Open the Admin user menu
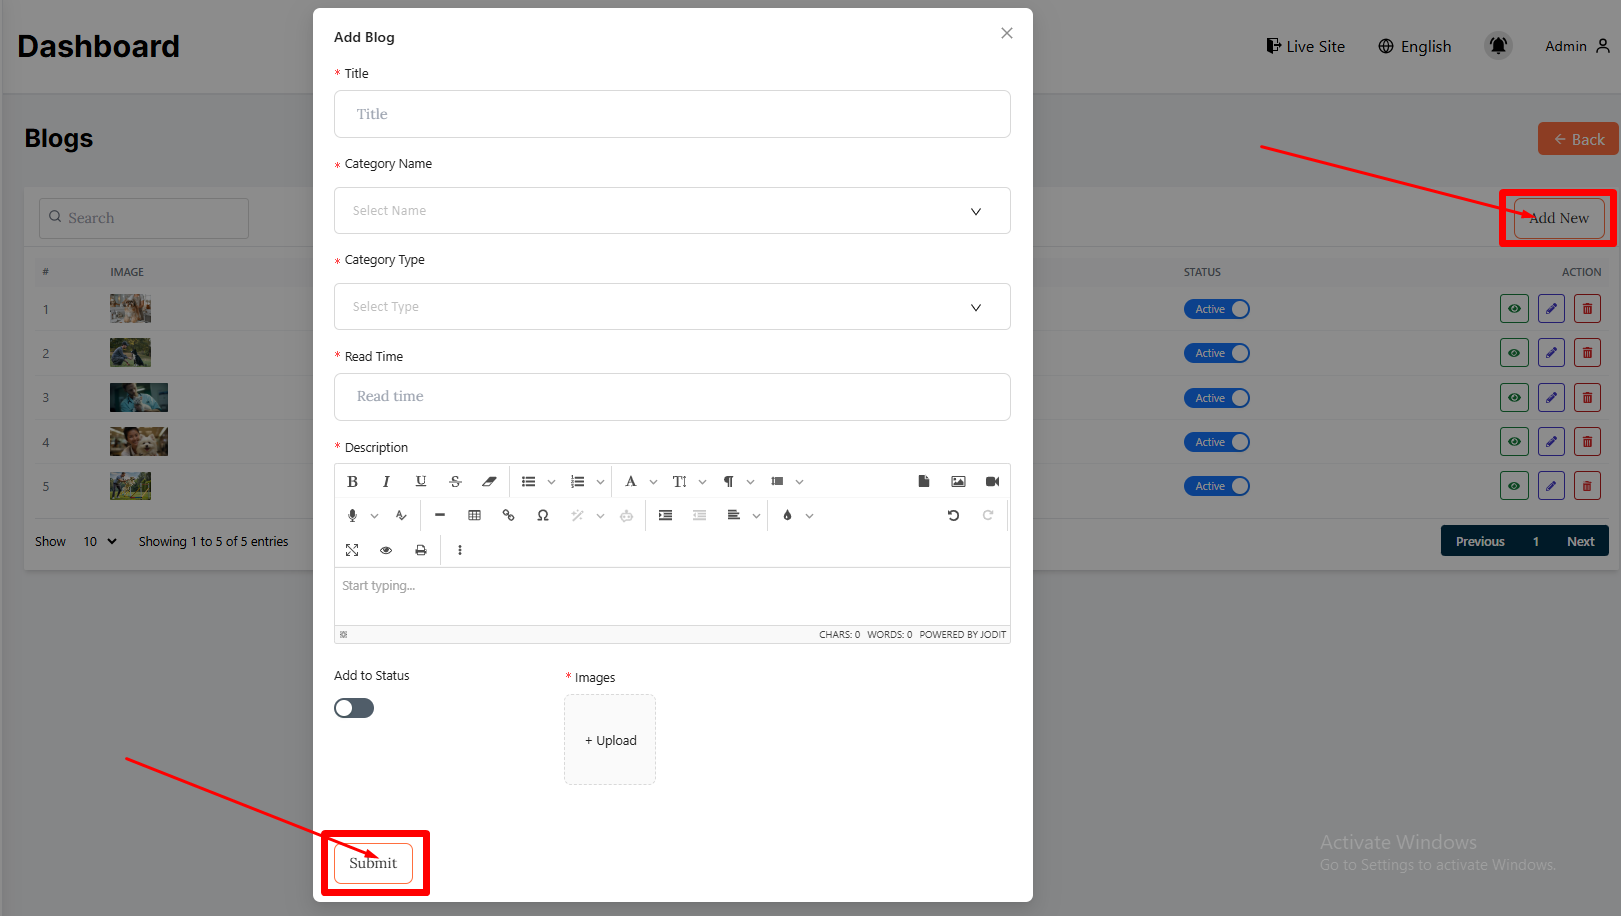The height and width of the screenshot is (916, 1621). pos(1576,46)
